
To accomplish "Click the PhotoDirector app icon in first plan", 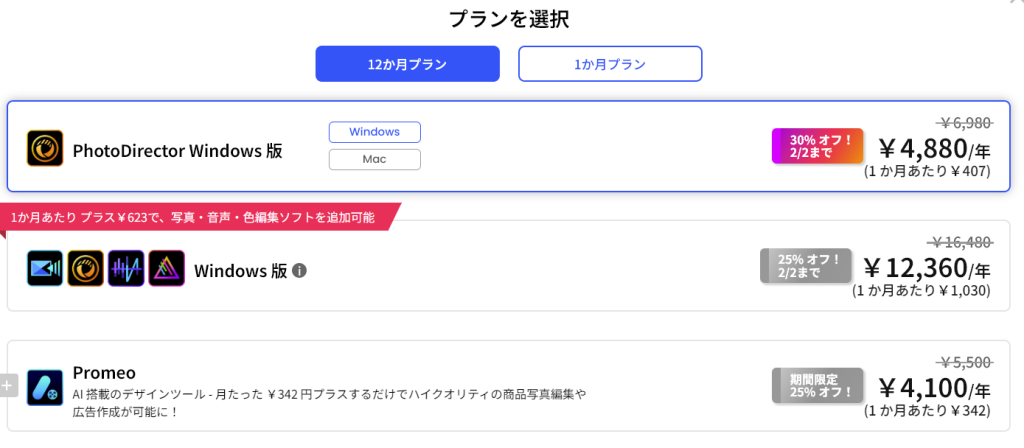I will pyautogui.click(x=45, y=149).
